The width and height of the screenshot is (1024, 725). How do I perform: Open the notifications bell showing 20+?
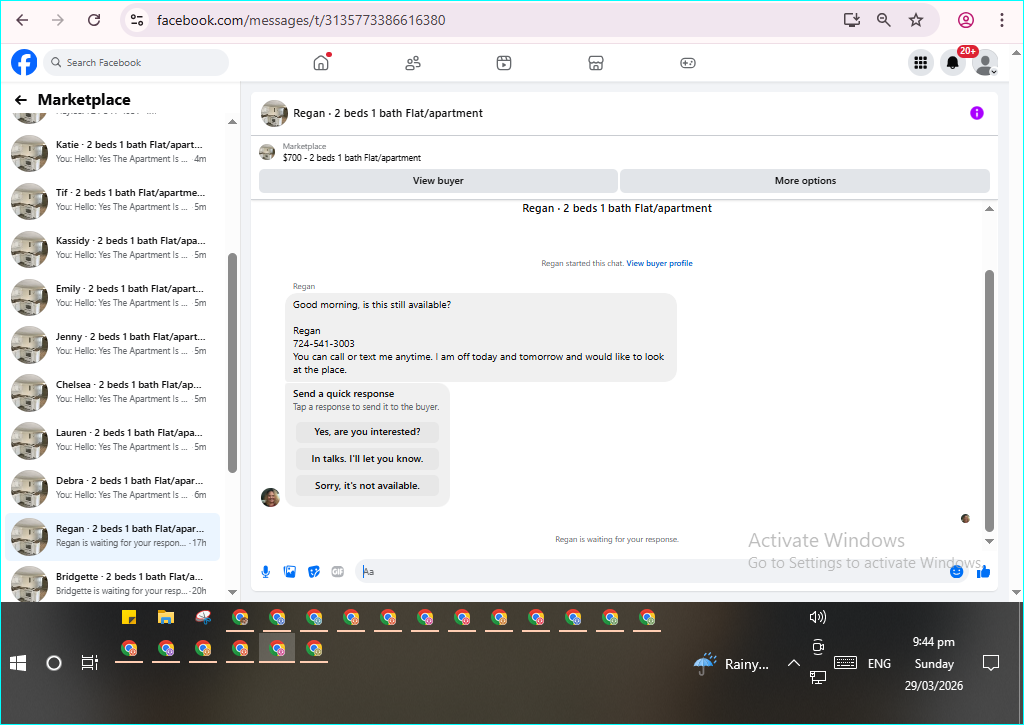pyautogui.click(x=953, y=63)
